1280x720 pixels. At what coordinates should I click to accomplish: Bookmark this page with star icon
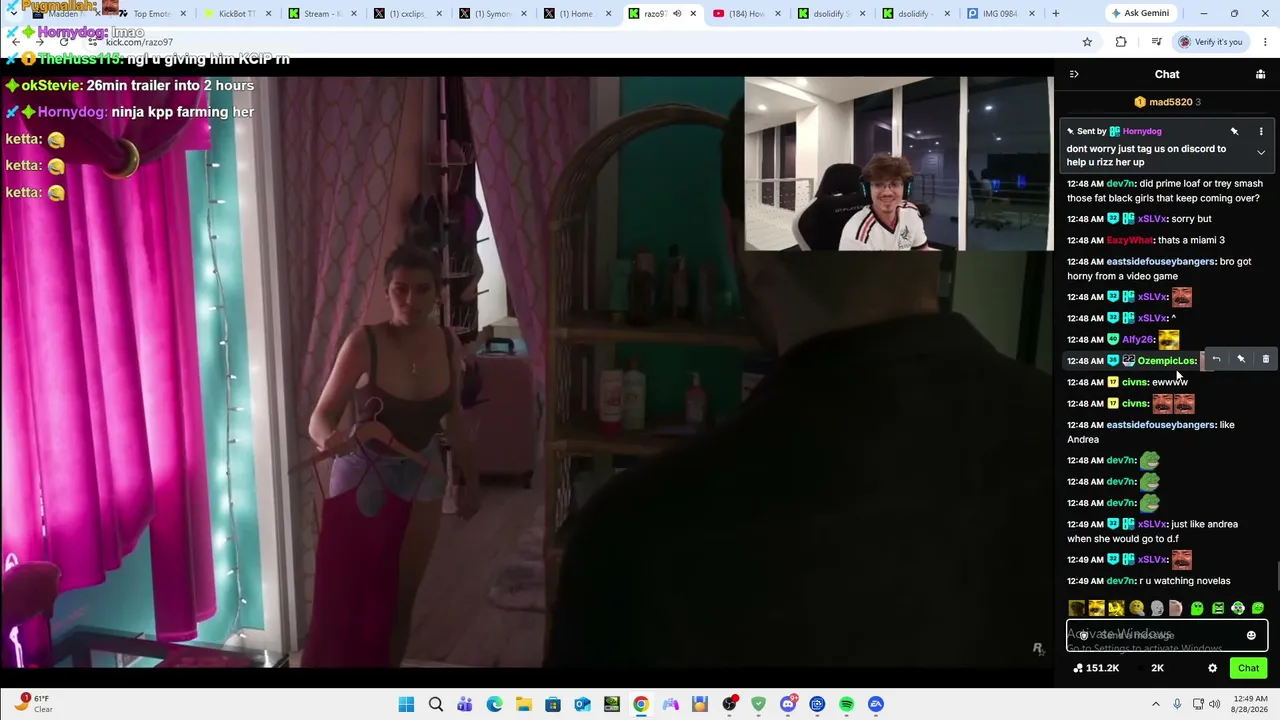point(1087,42)
